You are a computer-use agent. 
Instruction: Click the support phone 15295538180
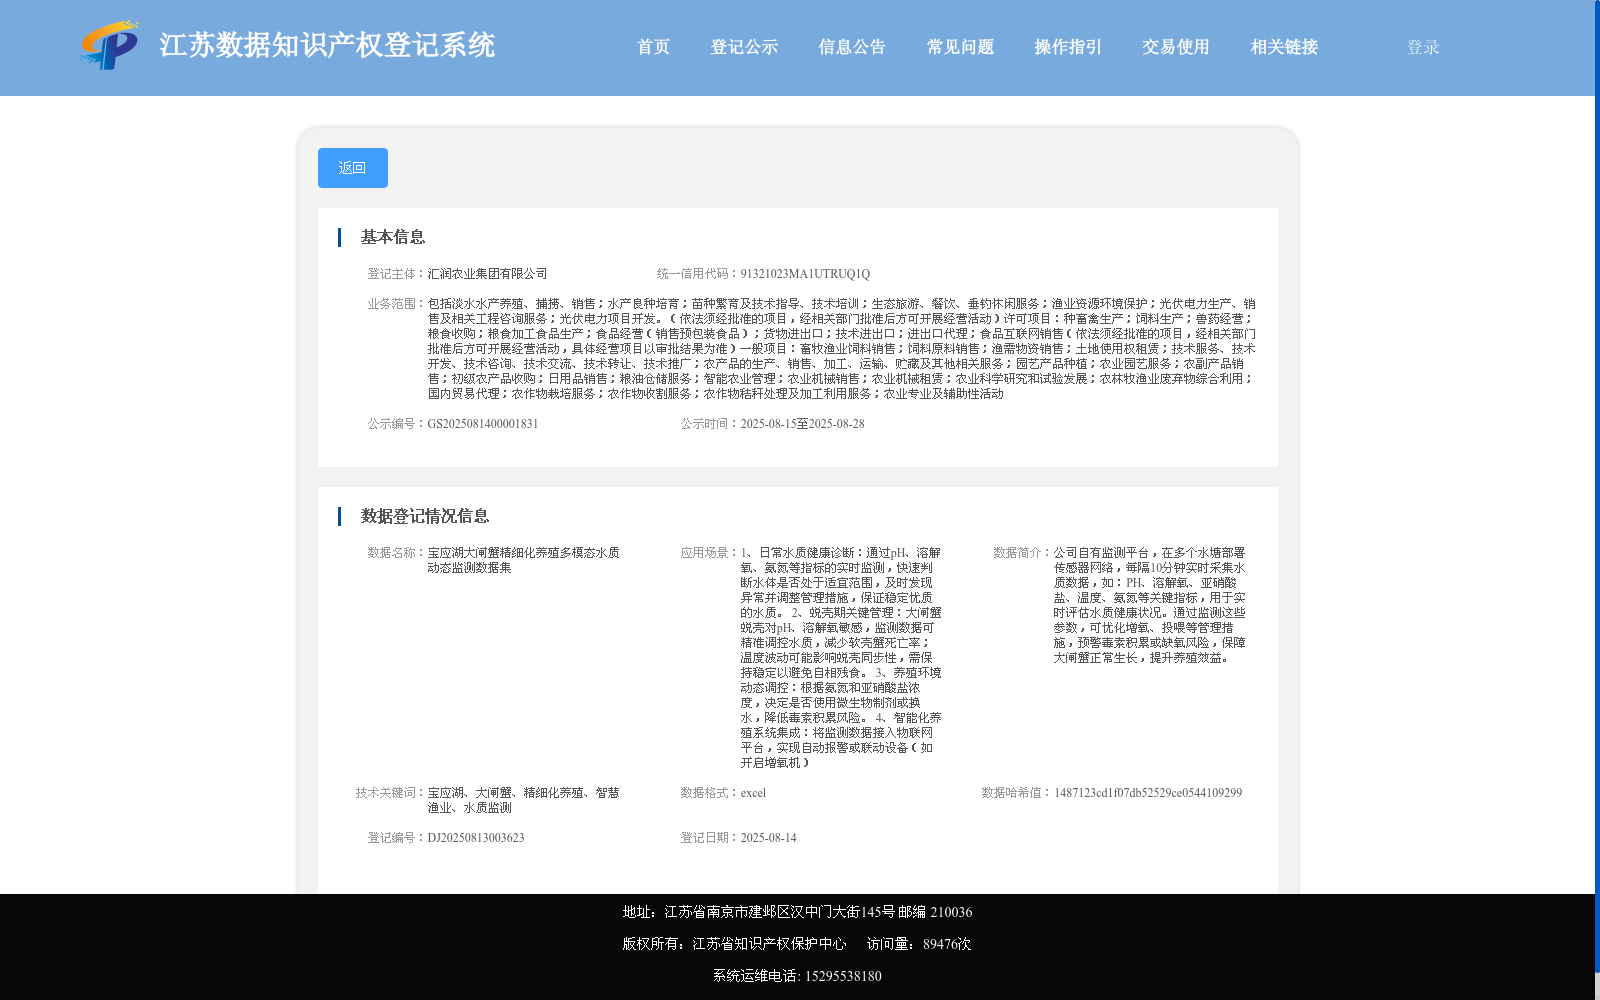click(843, 976)
